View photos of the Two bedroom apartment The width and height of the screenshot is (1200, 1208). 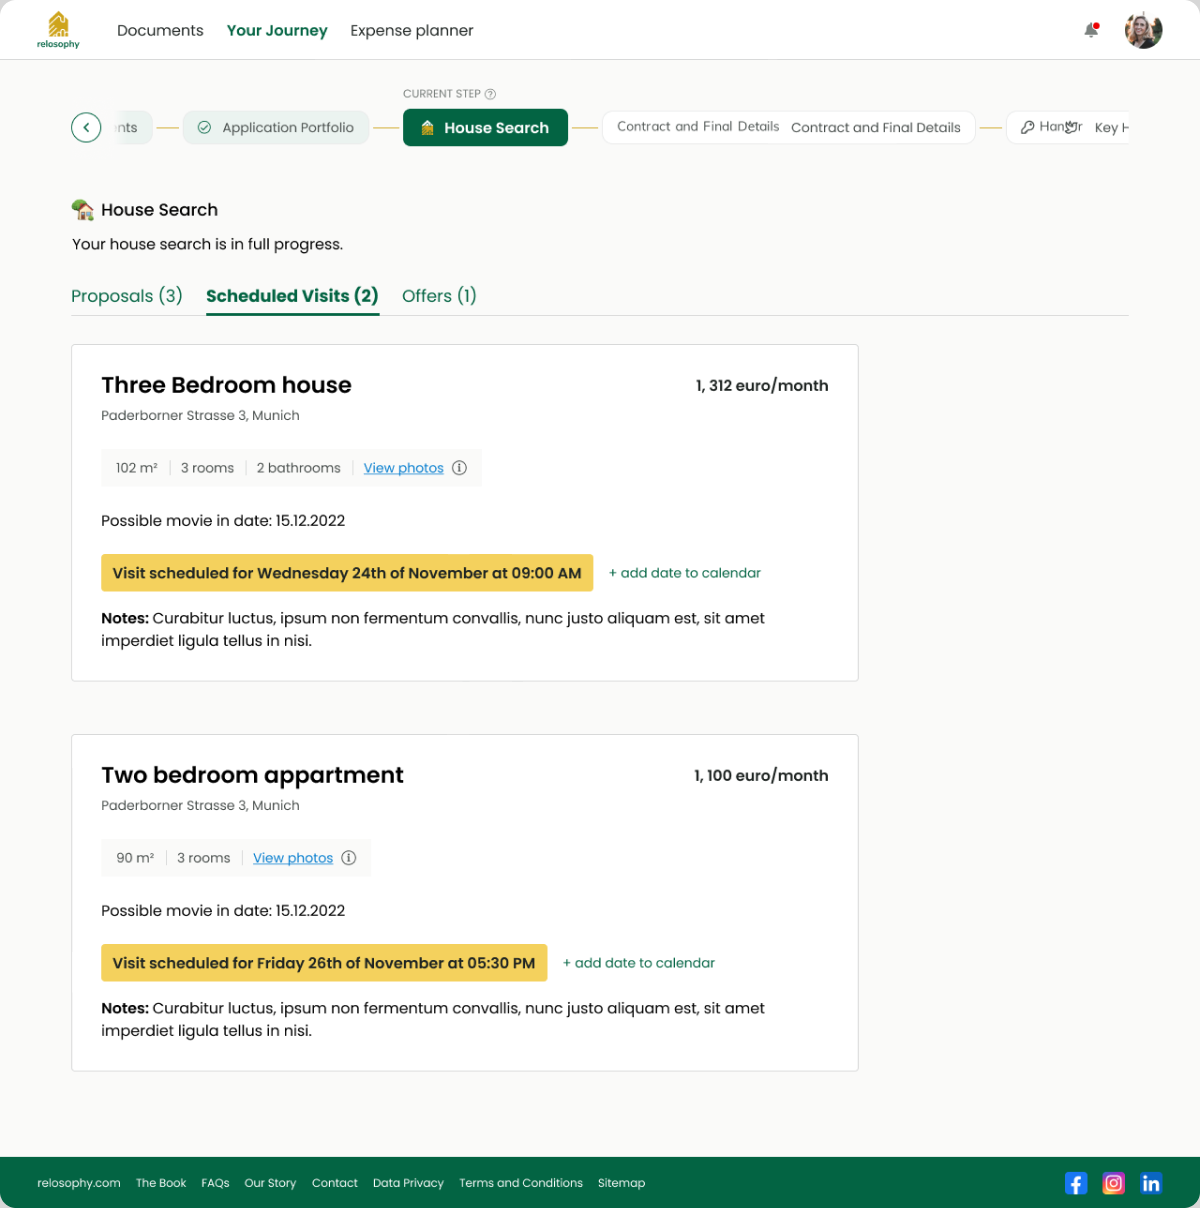(x=293, y=858)
